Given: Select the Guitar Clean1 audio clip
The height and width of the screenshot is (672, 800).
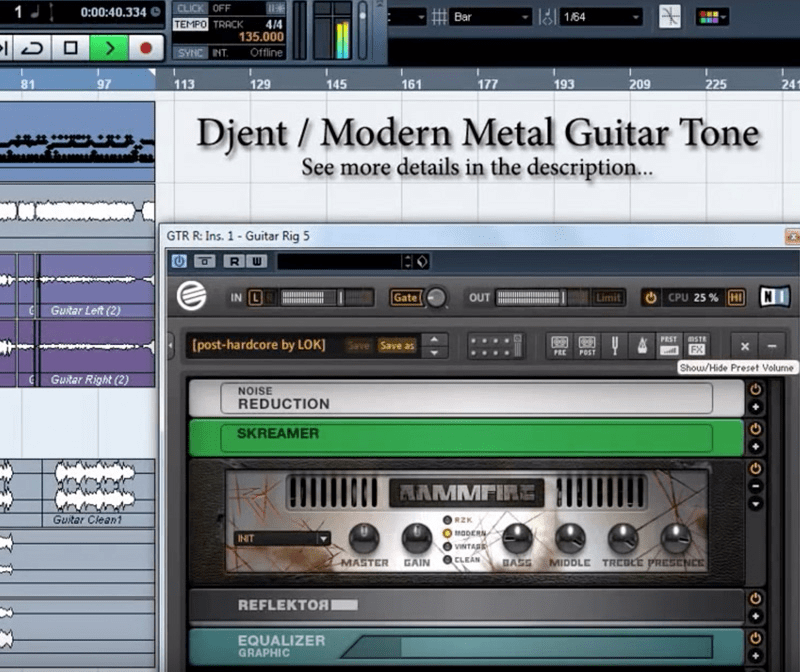Looking at the screenshot, I should (x=98, y=493).
